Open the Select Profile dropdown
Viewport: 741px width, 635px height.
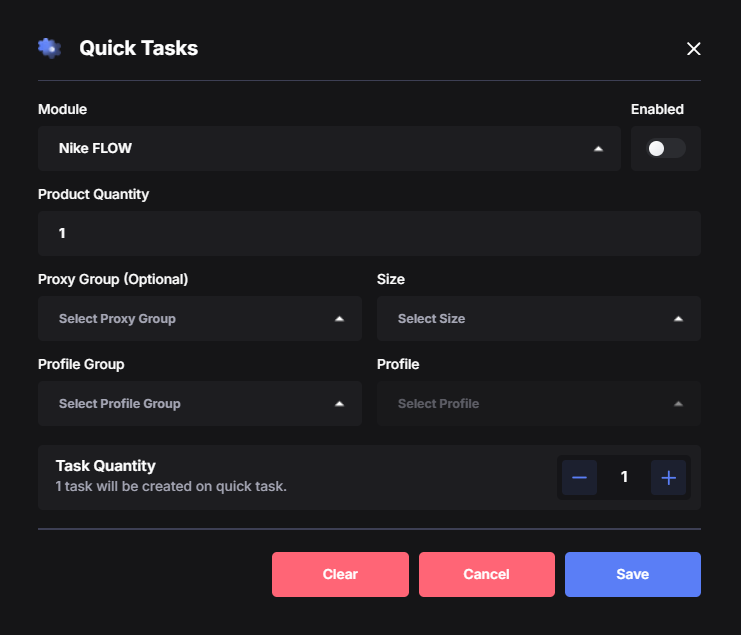[x=539, y=403]
